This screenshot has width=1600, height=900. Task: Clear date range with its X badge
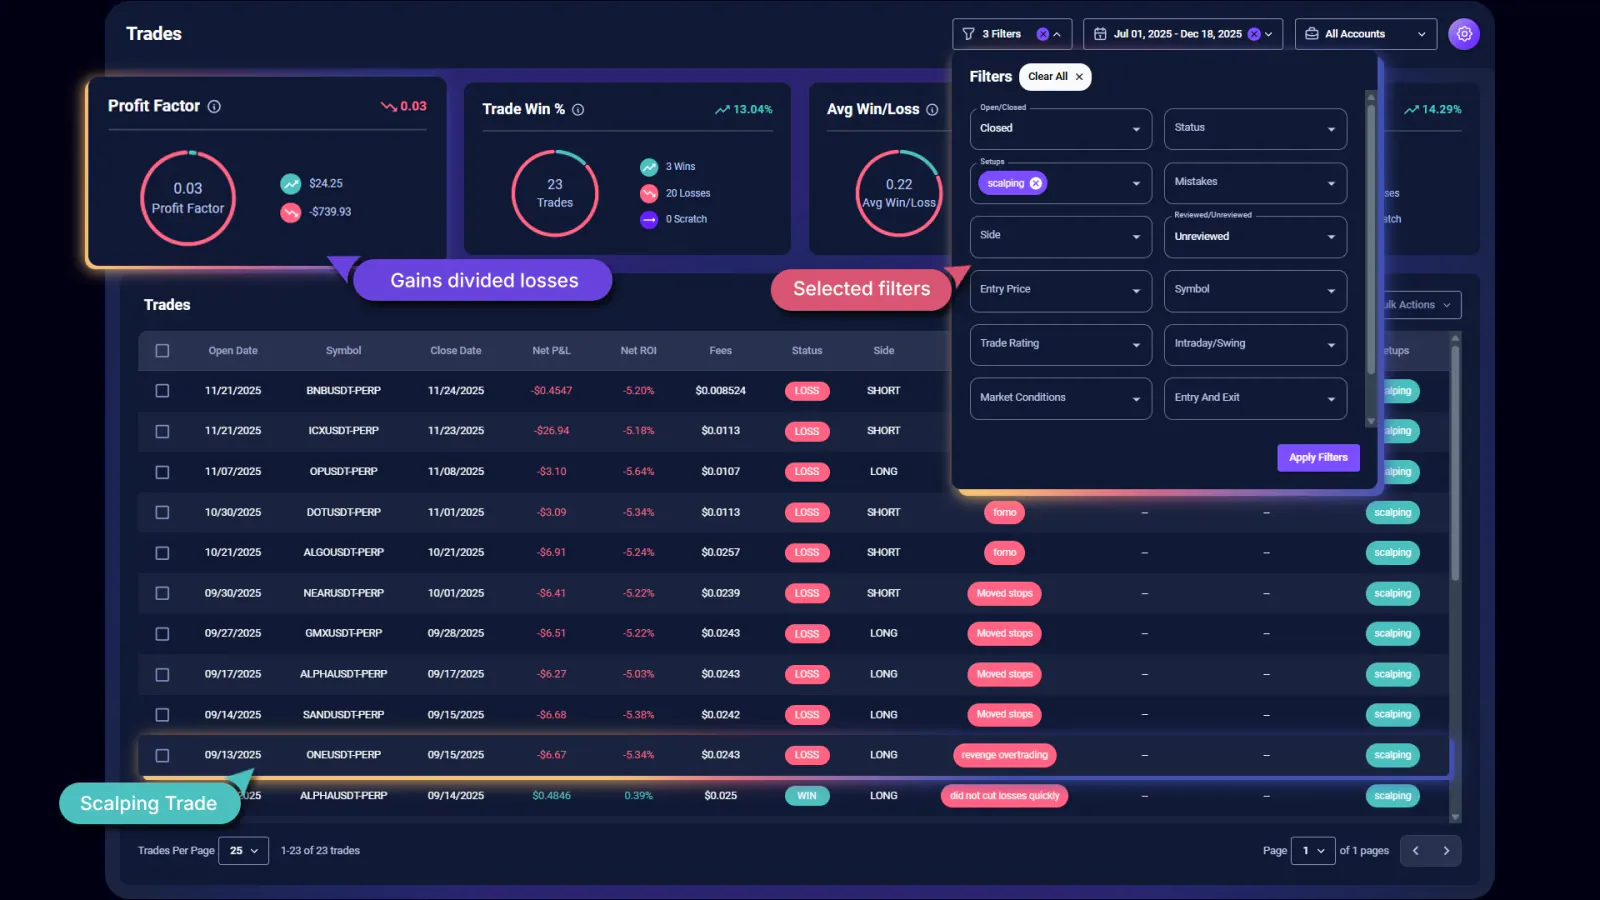pyautogui.click(x=1254, y=34)
